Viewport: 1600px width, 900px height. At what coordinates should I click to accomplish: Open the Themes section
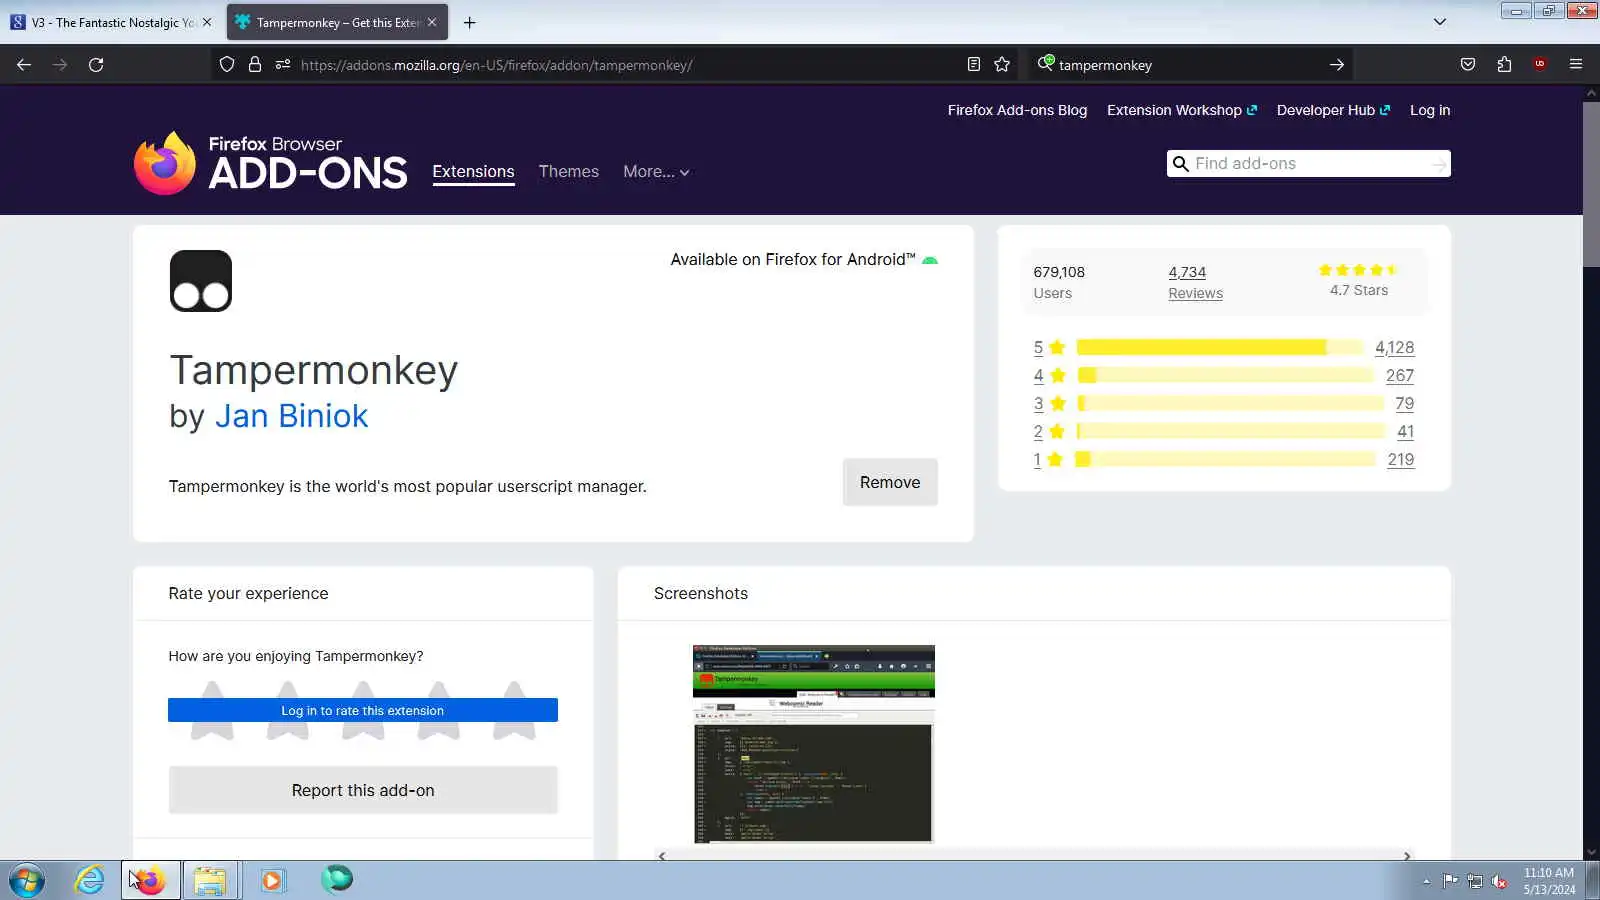[568, 172]
